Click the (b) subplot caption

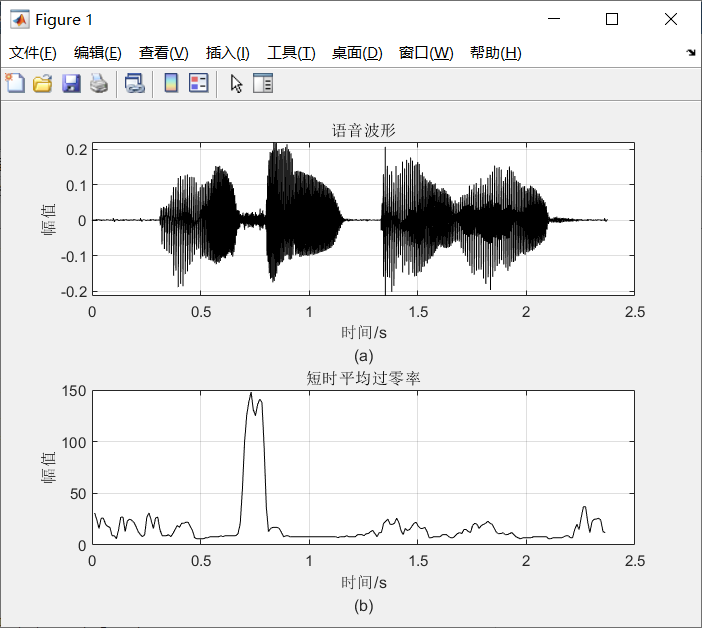tap(364, 606)
